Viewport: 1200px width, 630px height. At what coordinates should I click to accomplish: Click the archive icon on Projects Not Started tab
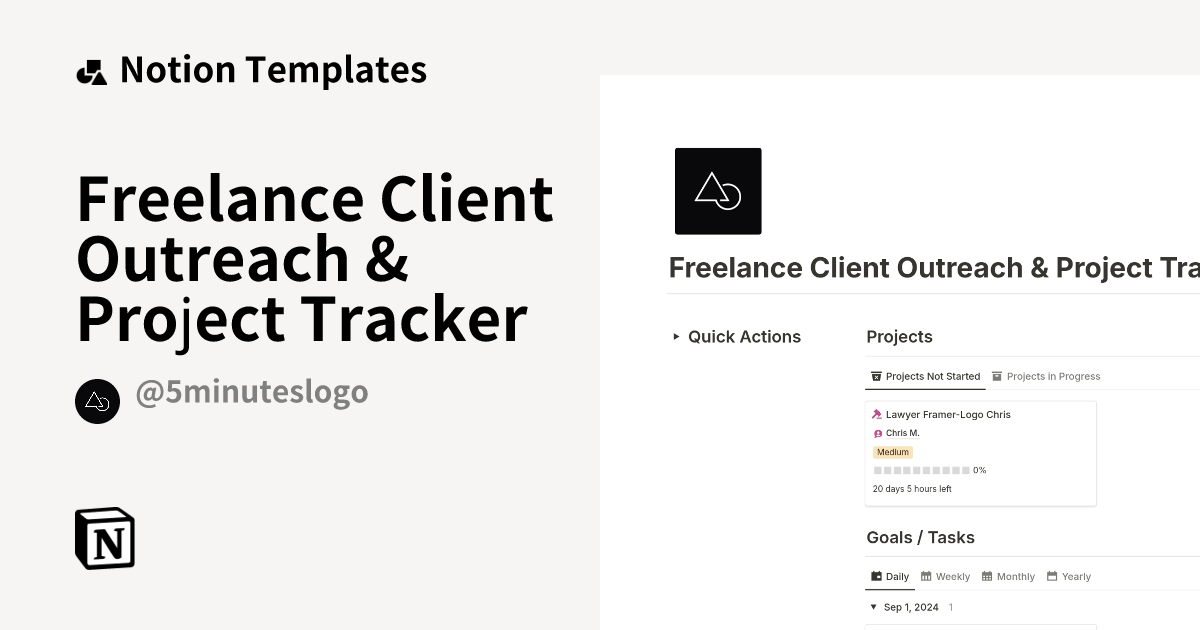point(876,376)
